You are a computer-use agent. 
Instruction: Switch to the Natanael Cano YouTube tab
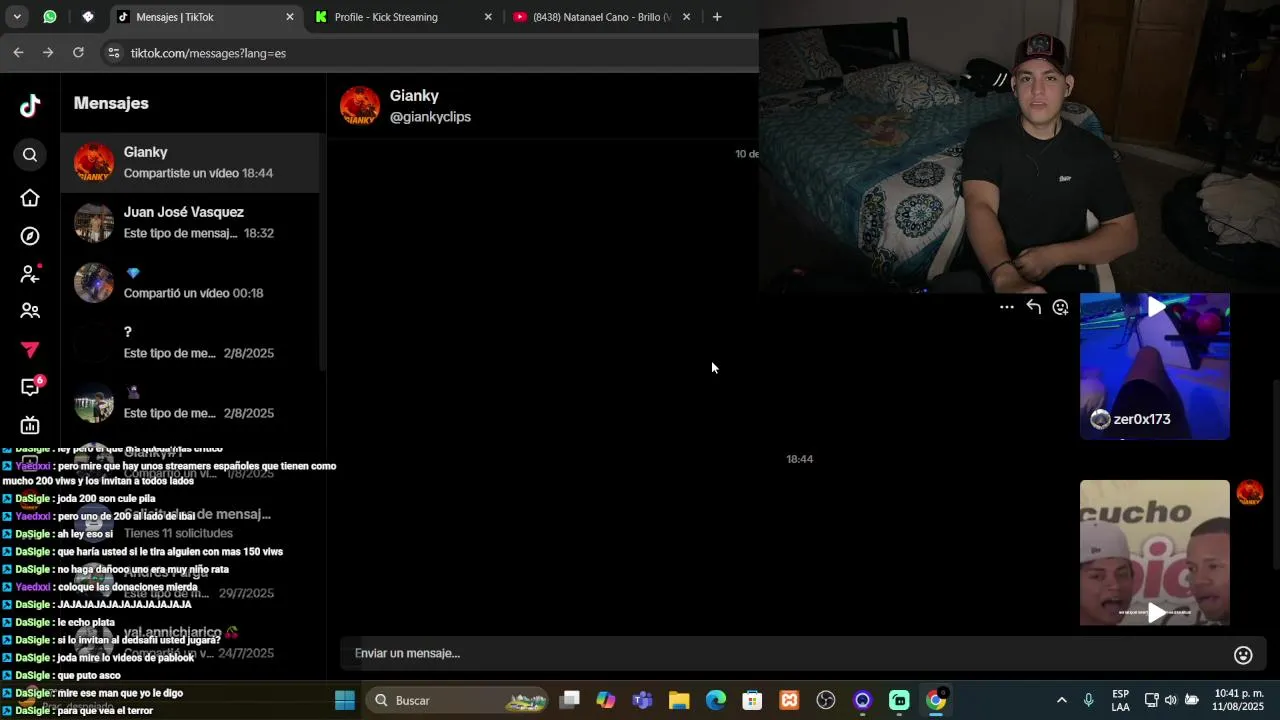(x=601, y=17)
